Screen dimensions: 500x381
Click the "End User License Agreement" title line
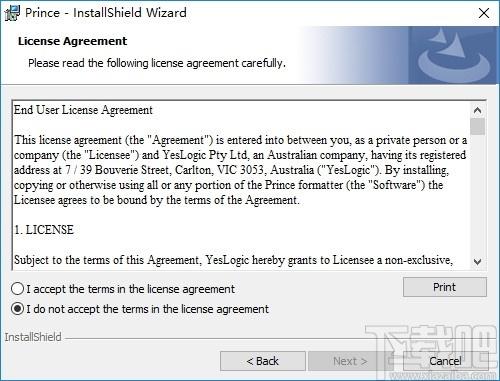coord(83,110)
